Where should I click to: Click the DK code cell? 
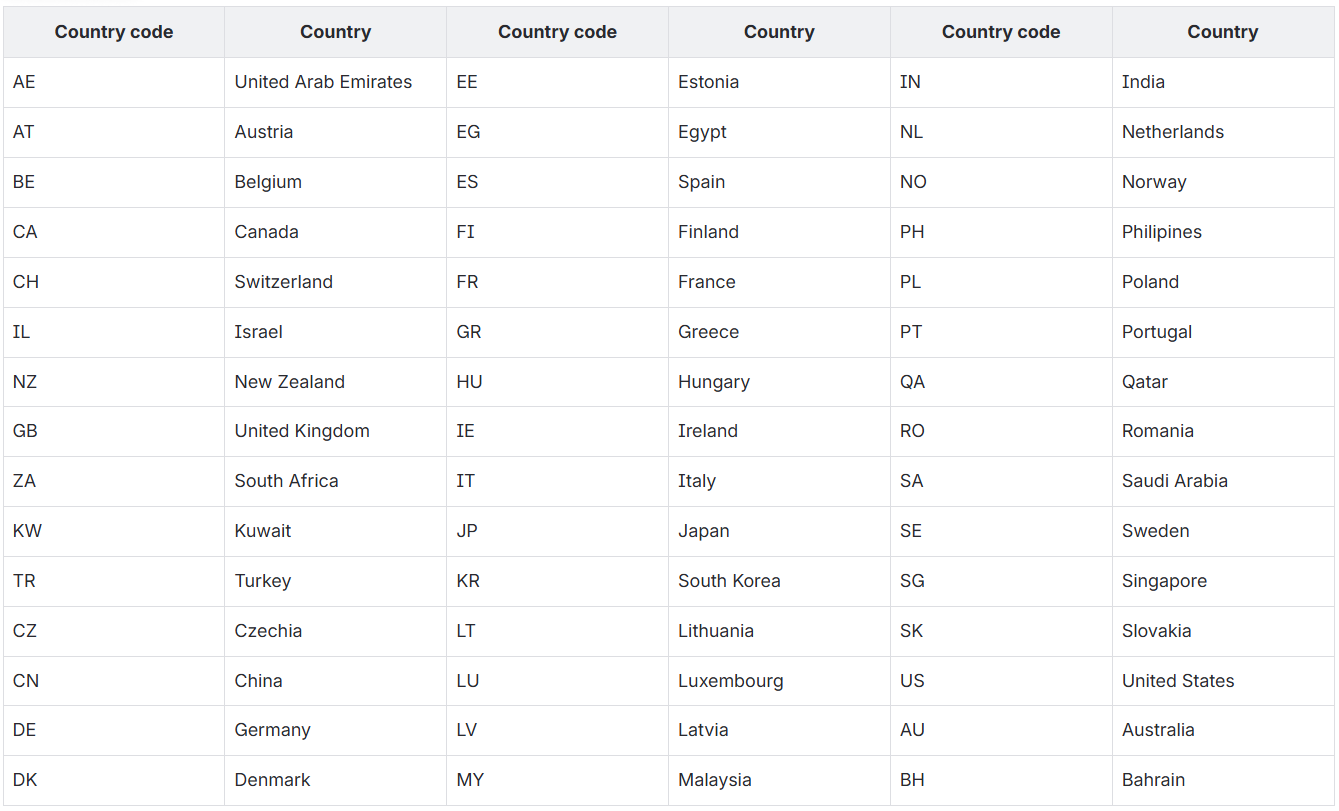[25, 780]
